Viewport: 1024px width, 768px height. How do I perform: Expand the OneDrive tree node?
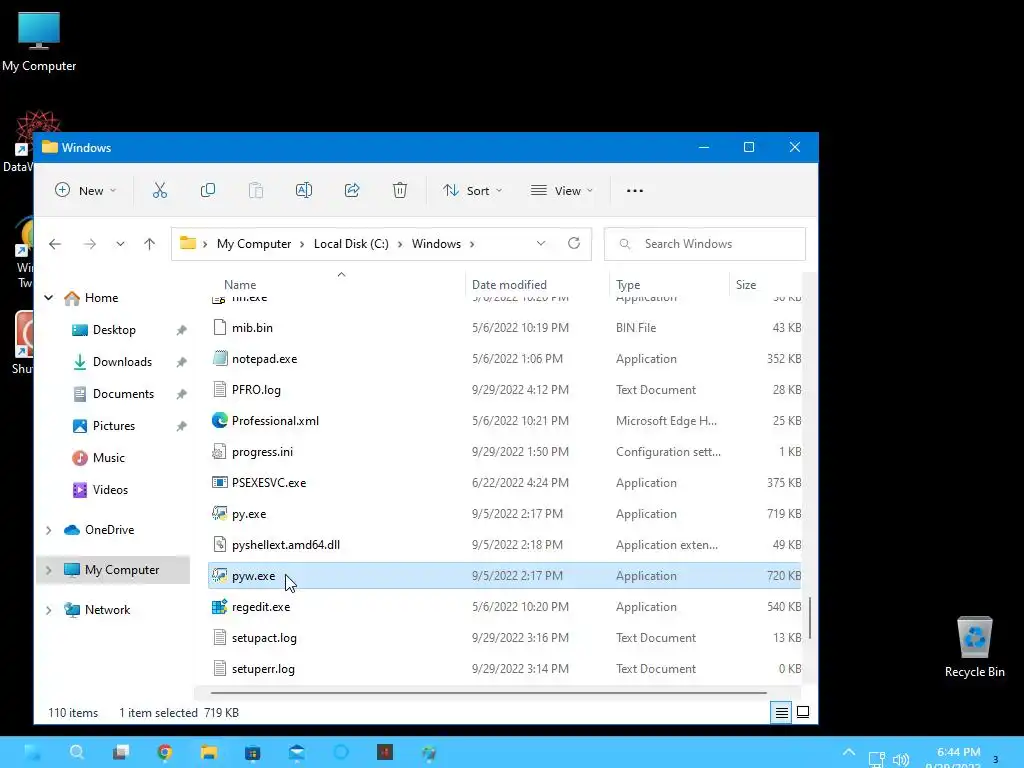pyautogui.click(x=49, y=530)
